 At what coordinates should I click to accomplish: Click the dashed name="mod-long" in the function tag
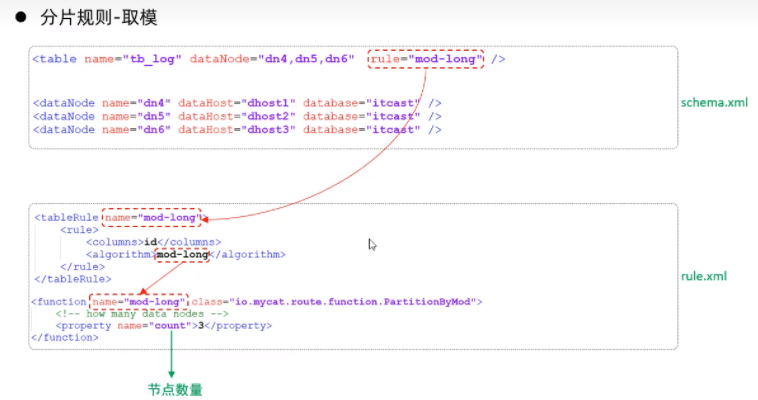pos(138,301)
